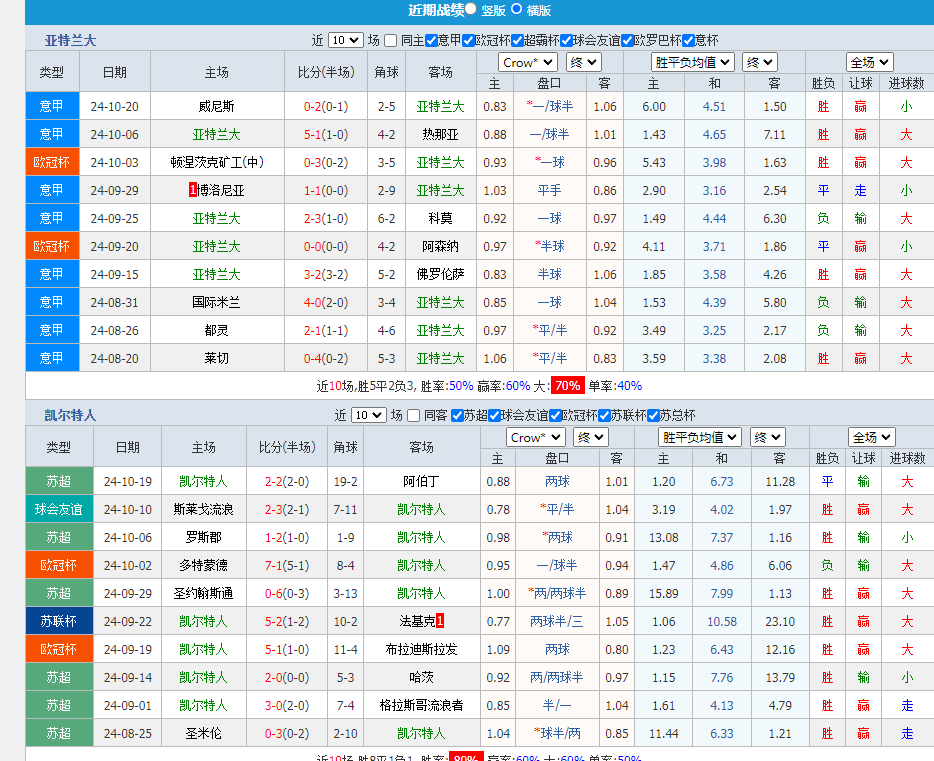934x761 pixels.
Task: Uncheck the 意甲 league filter
Action: [x=431, y=41]
